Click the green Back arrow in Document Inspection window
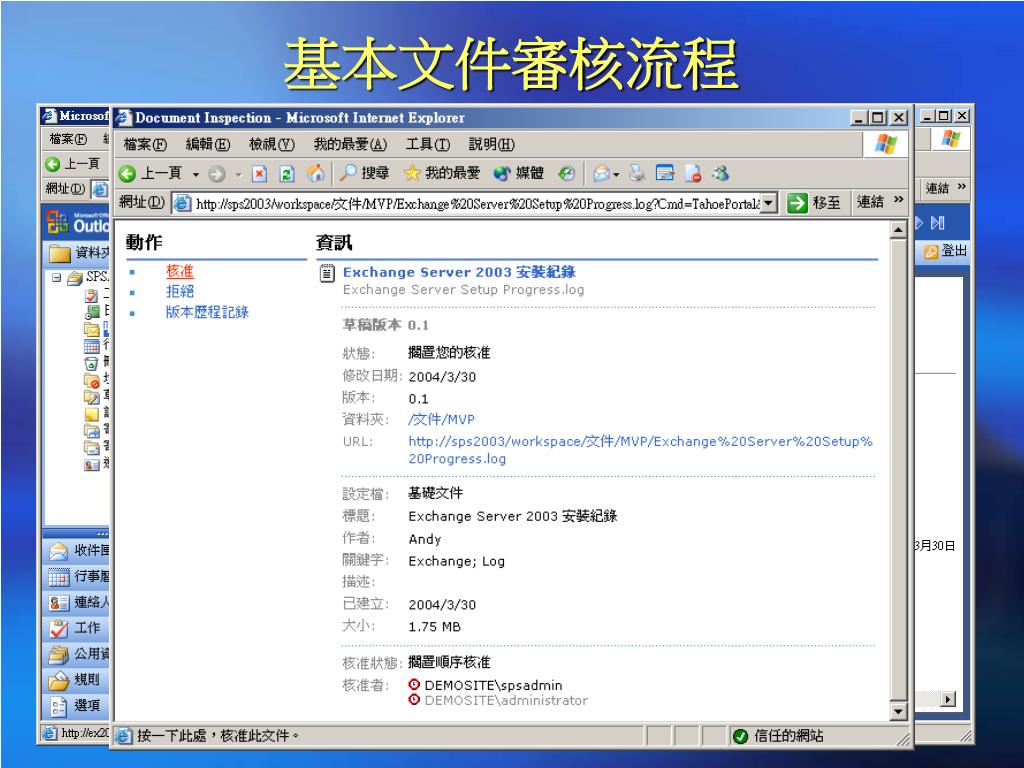The height and width of the screenshot is (768, 1024). (128, 173)
